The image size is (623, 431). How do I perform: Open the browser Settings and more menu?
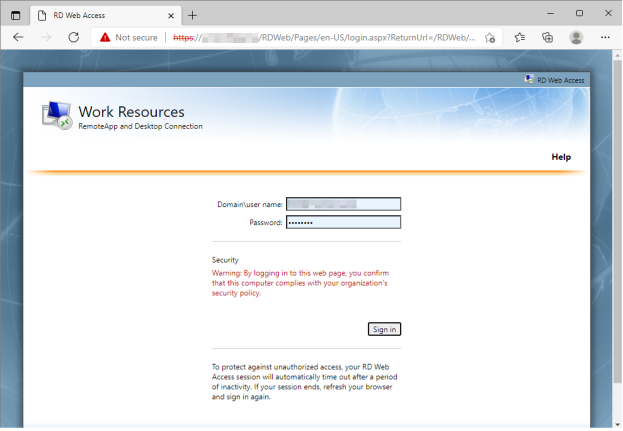pyautogui.click(x=605, y=37)
